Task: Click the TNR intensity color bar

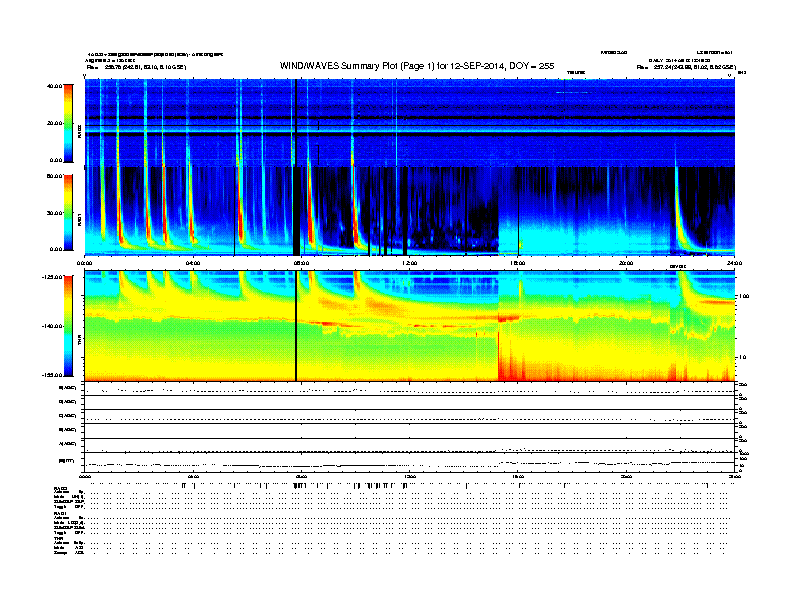Action: tap(68, 326)
